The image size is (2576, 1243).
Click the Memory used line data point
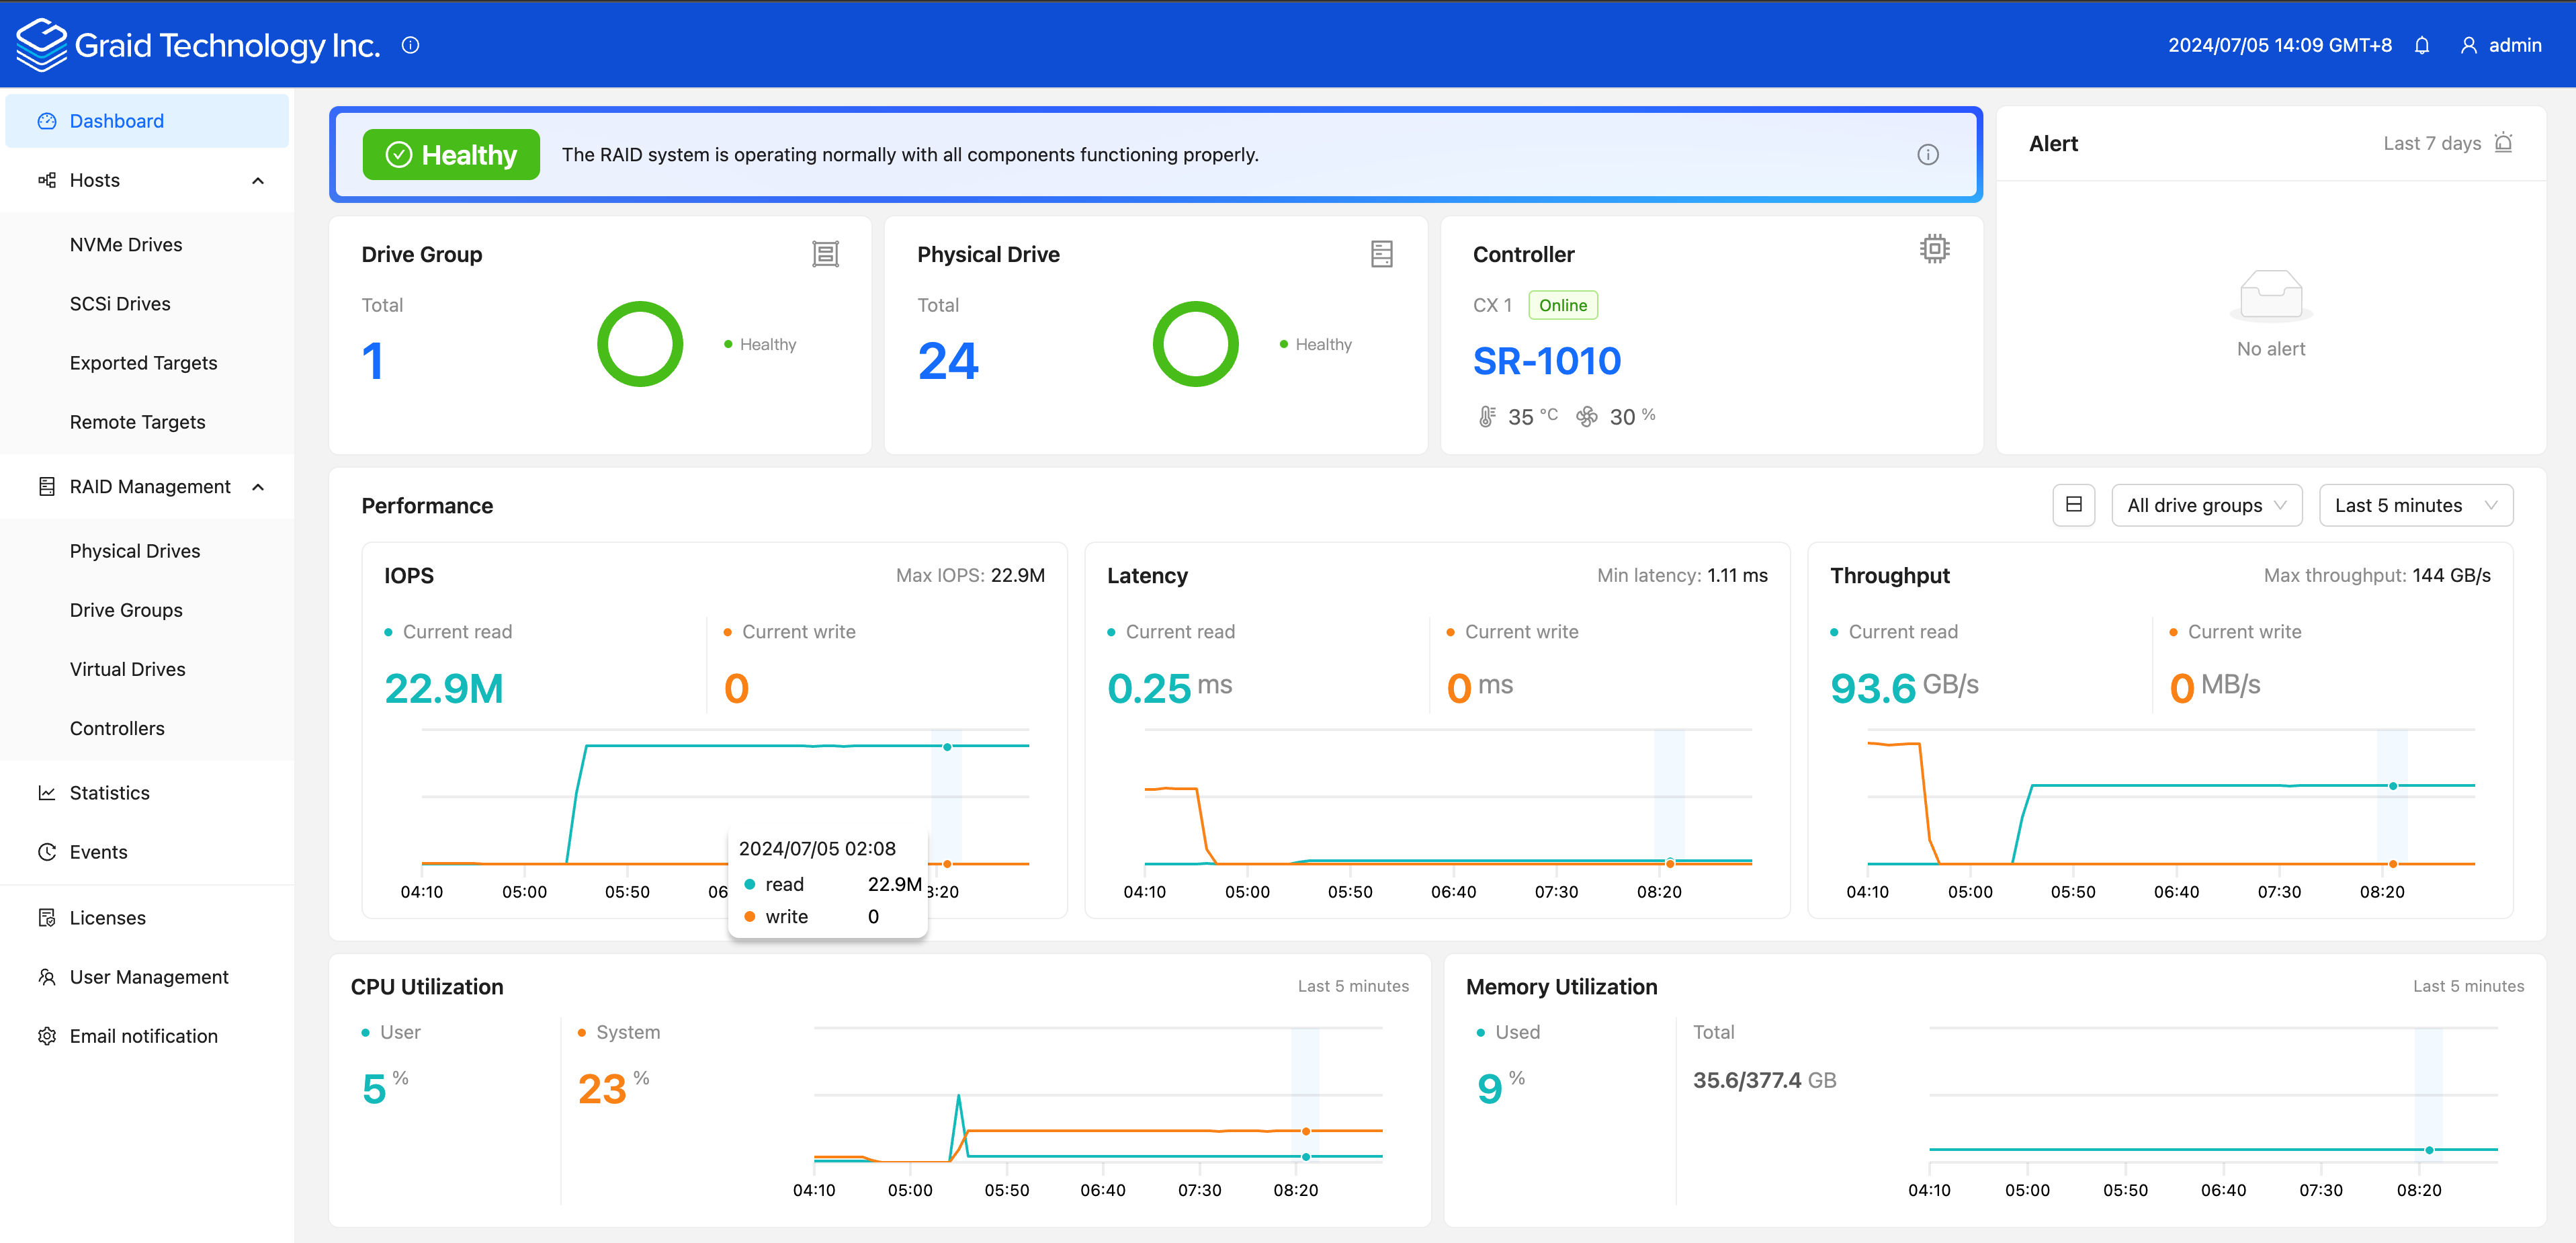2428,1149
